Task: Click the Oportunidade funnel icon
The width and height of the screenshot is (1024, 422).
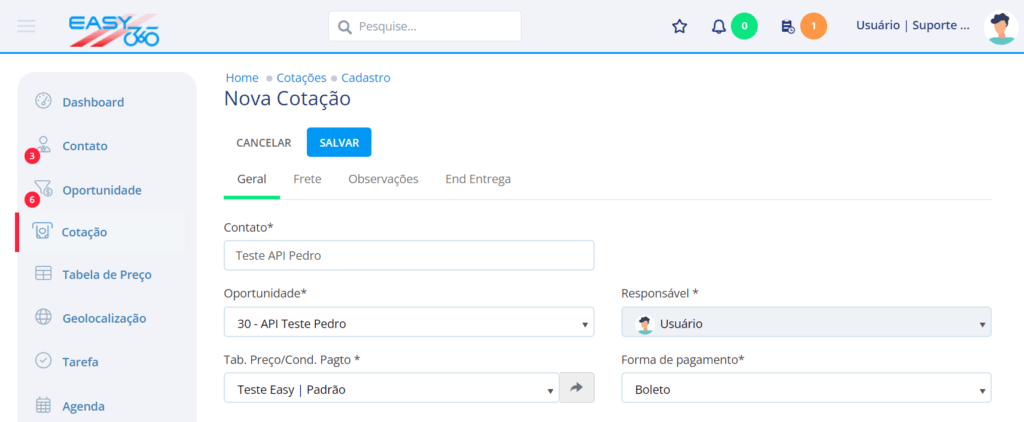Action: [43, 189]
